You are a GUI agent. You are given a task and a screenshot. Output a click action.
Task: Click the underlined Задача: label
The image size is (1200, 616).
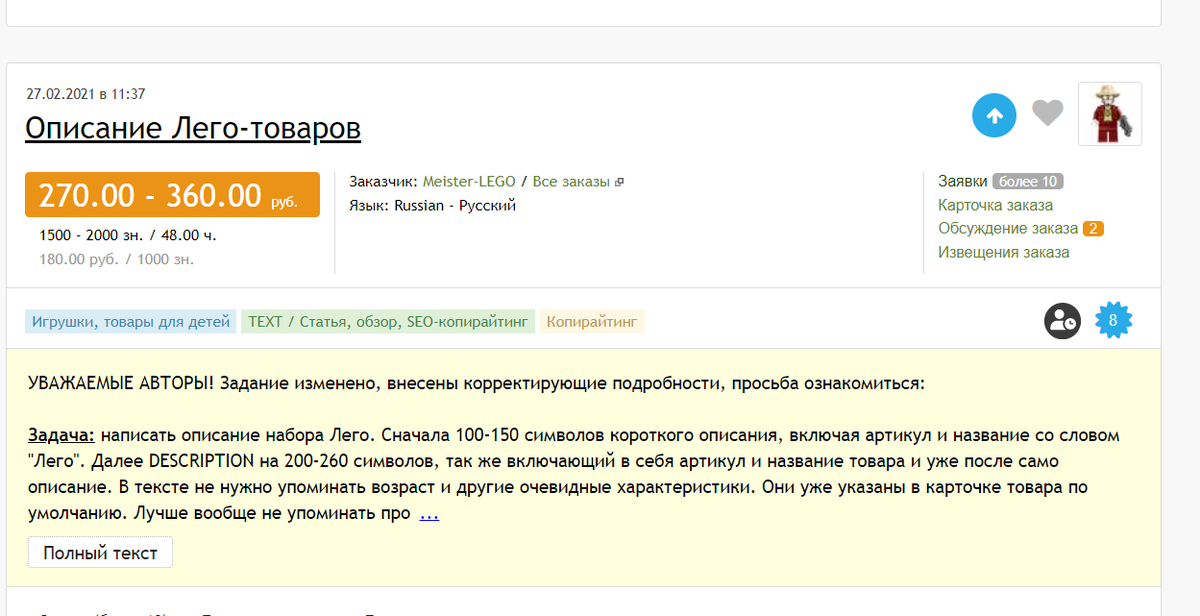point(62,436)
